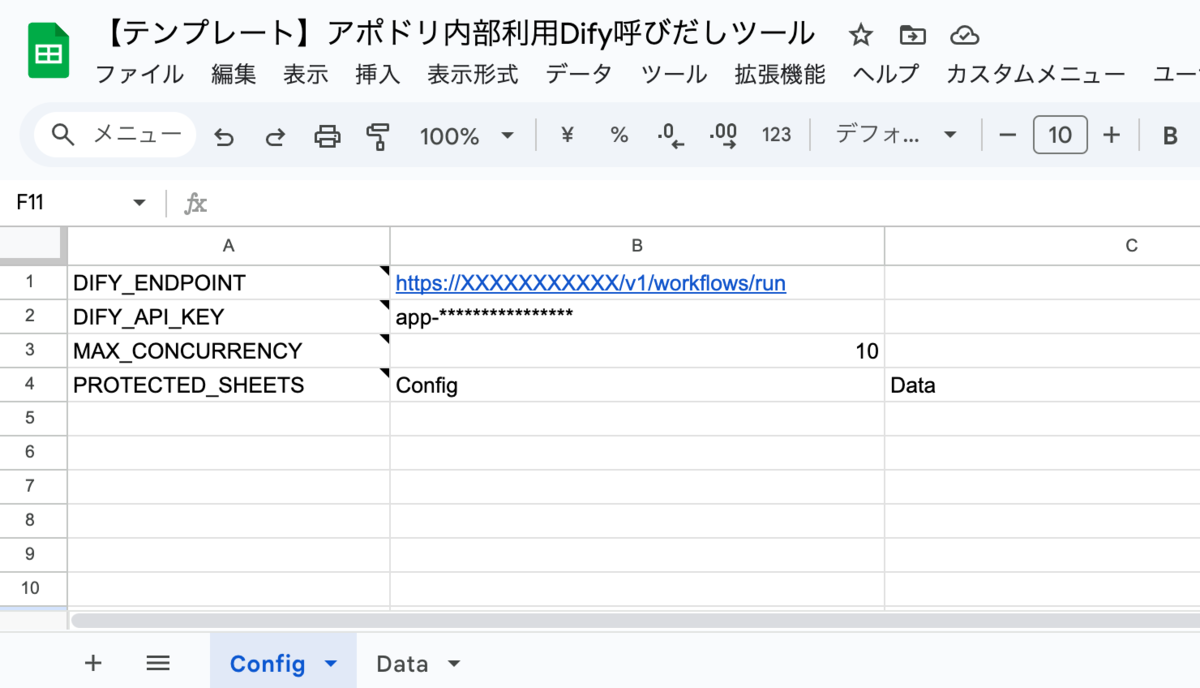The image size is (1200, 688).
Task: Open the default font dropdown
Action: click(x=896, y=135)
